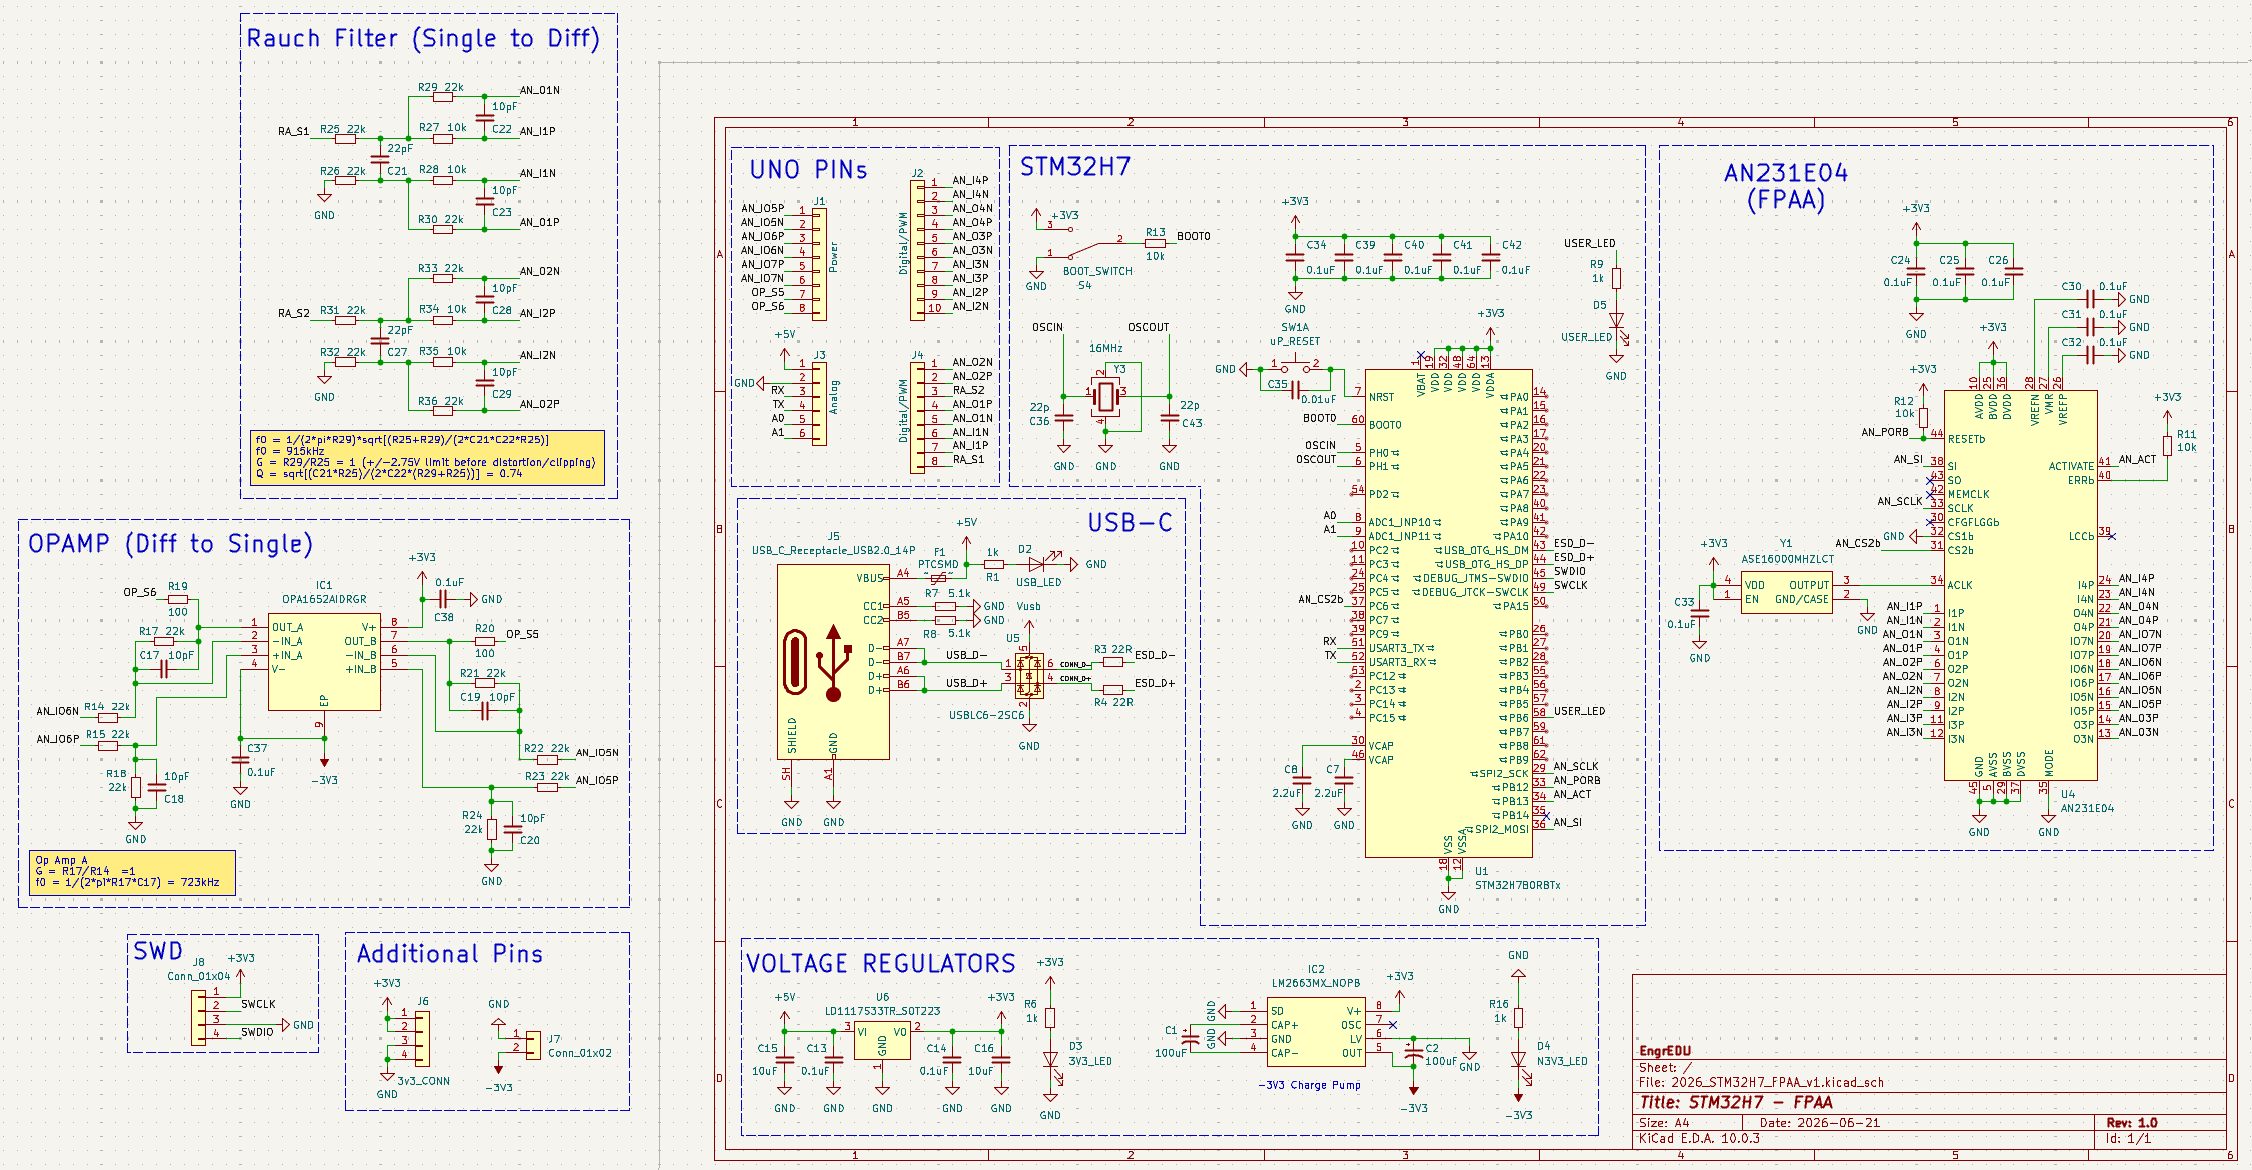The height and width of the screenshot is (1170, 2252).
Task: Select the 'SWDIO' label on SWD connector
Action: [x=257, y=1032]
